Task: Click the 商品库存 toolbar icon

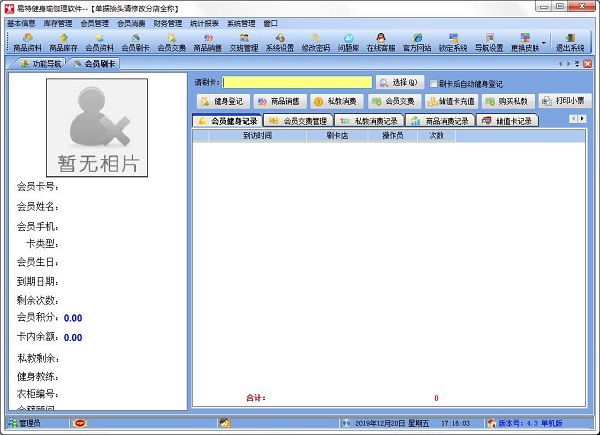Action: (x=64, y=42)
